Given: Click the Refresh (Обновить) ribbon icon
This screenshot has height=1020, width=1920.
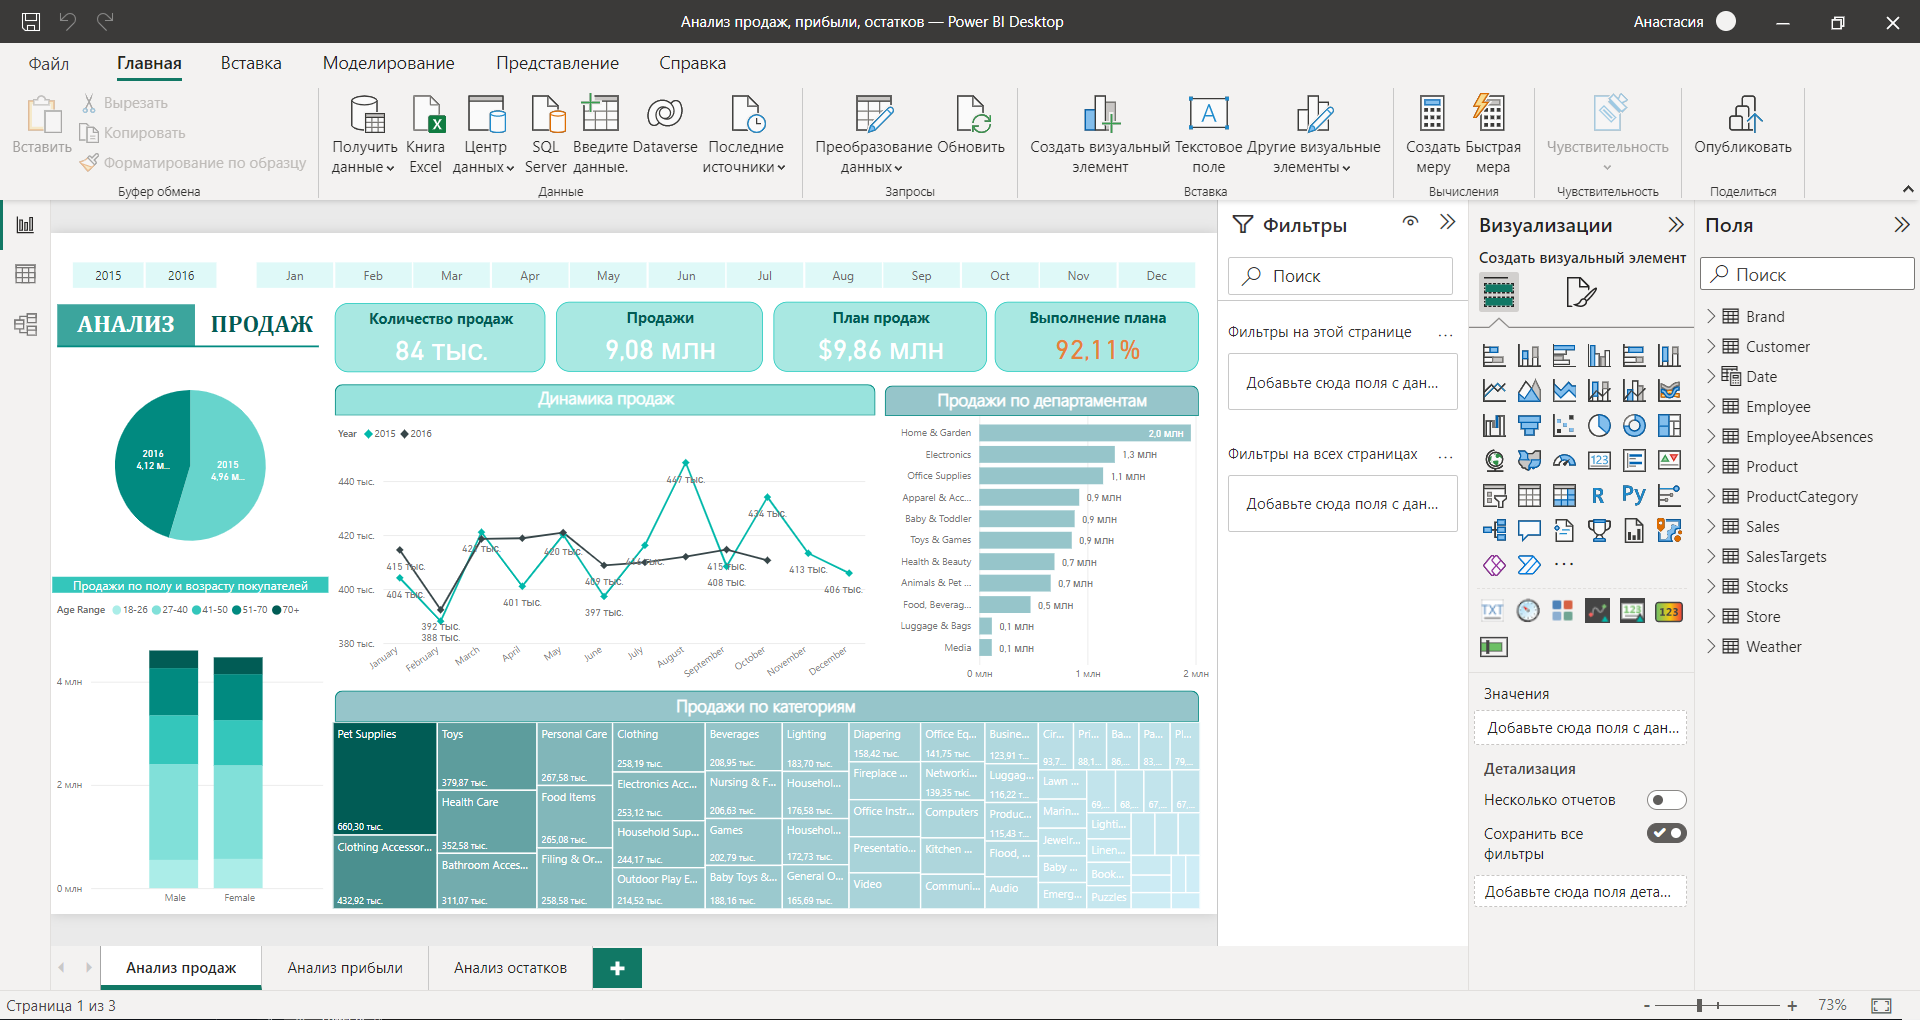Looking at the screenshot, I should tap(971, 126).
